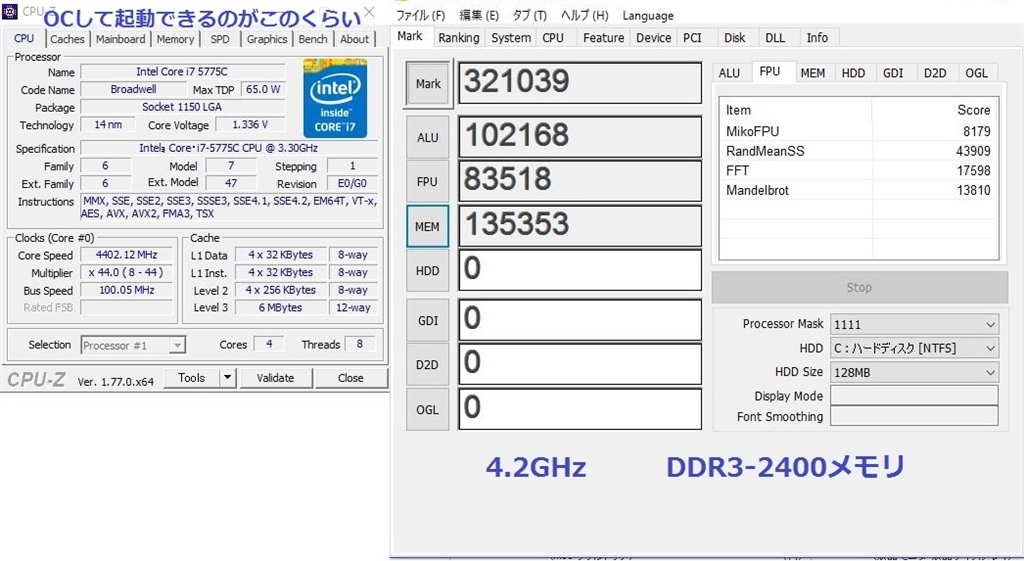Click the FFT result row
Viewport: 1024px width, 561px height.
click(859, 170)
